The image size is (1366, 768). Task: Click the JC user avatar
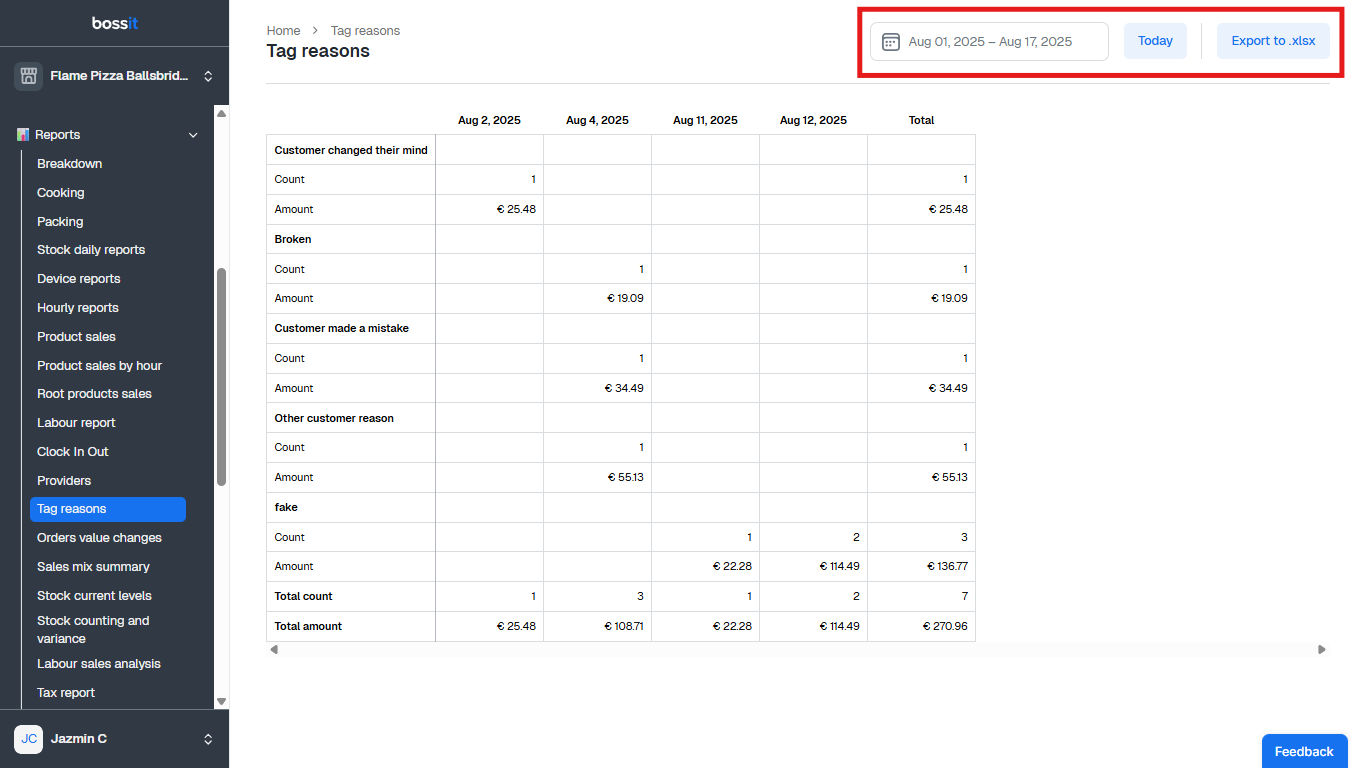click(x=28, y=739)
